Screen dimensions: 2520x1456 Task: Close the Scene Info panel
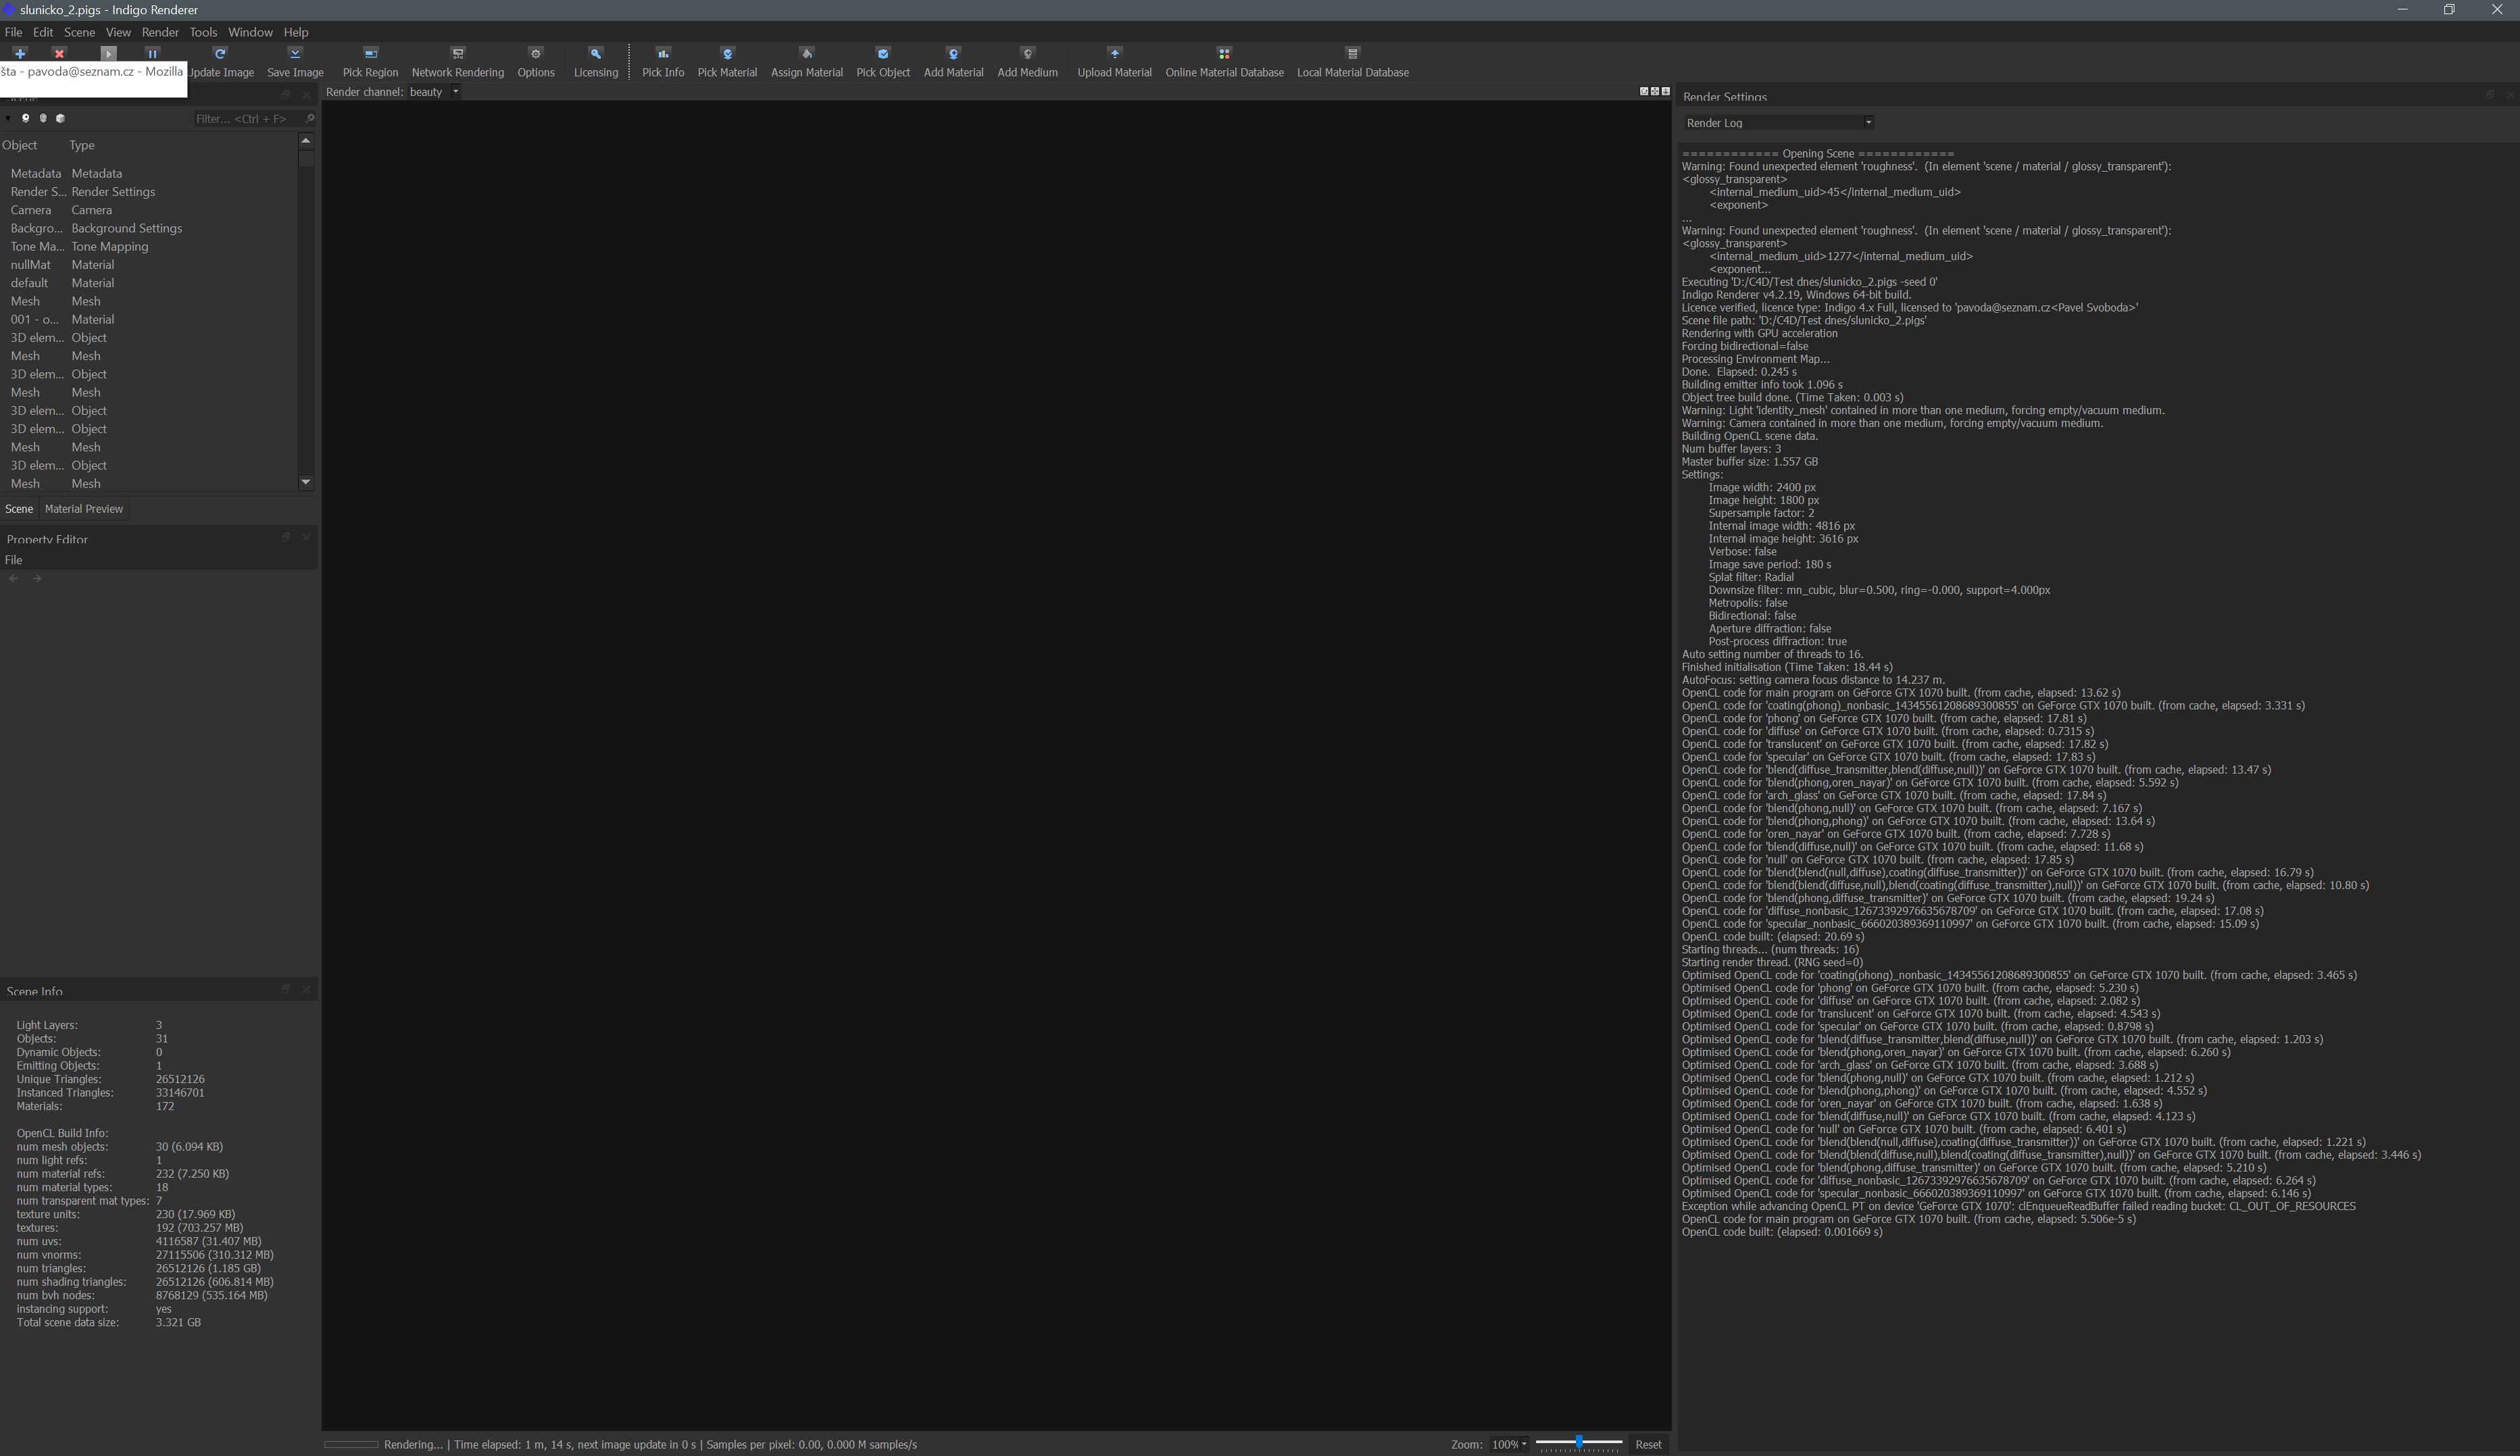[306, 989]
